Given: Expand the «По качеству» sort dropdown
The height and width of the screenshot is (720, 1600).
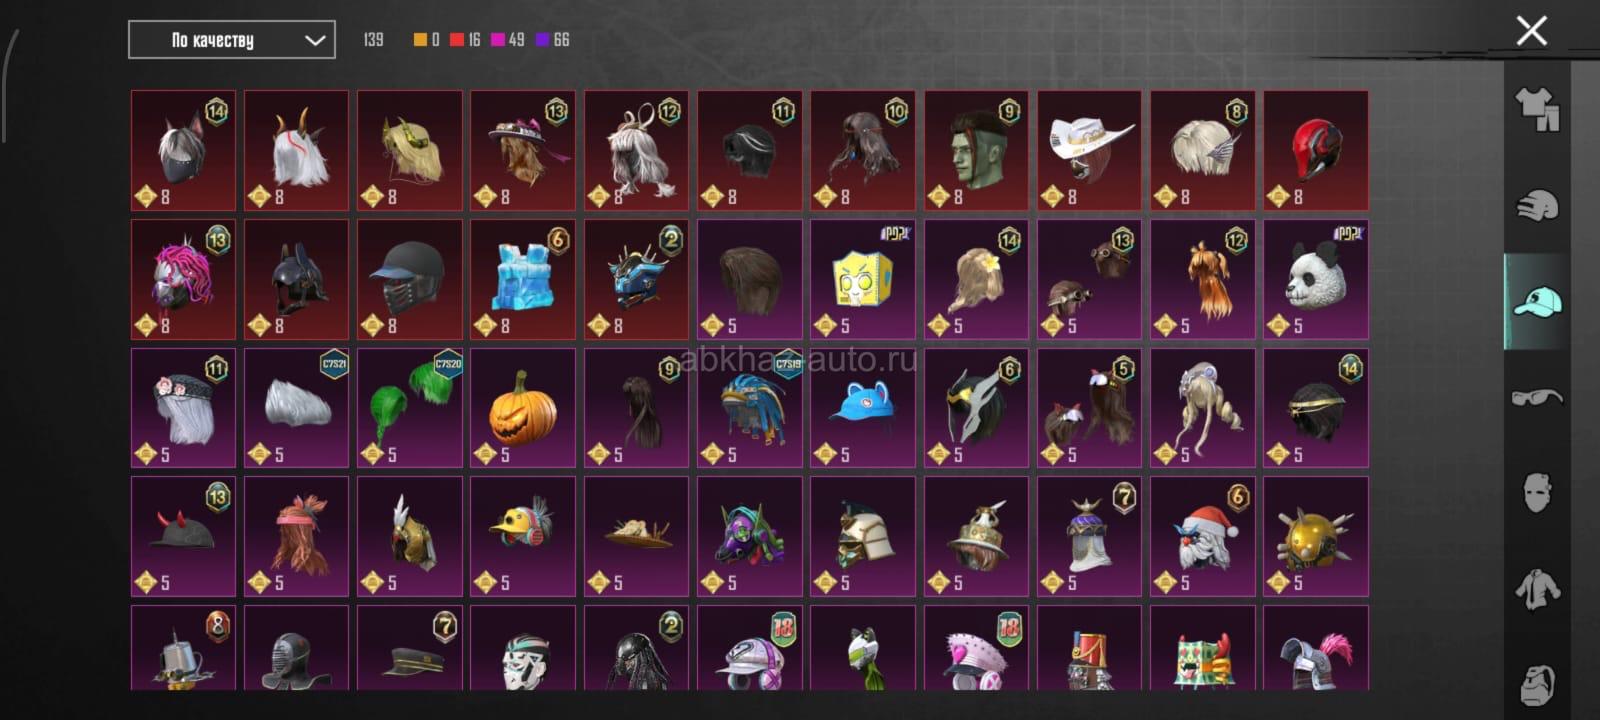Looking at the screenshot, I should (x=232, y=40).
